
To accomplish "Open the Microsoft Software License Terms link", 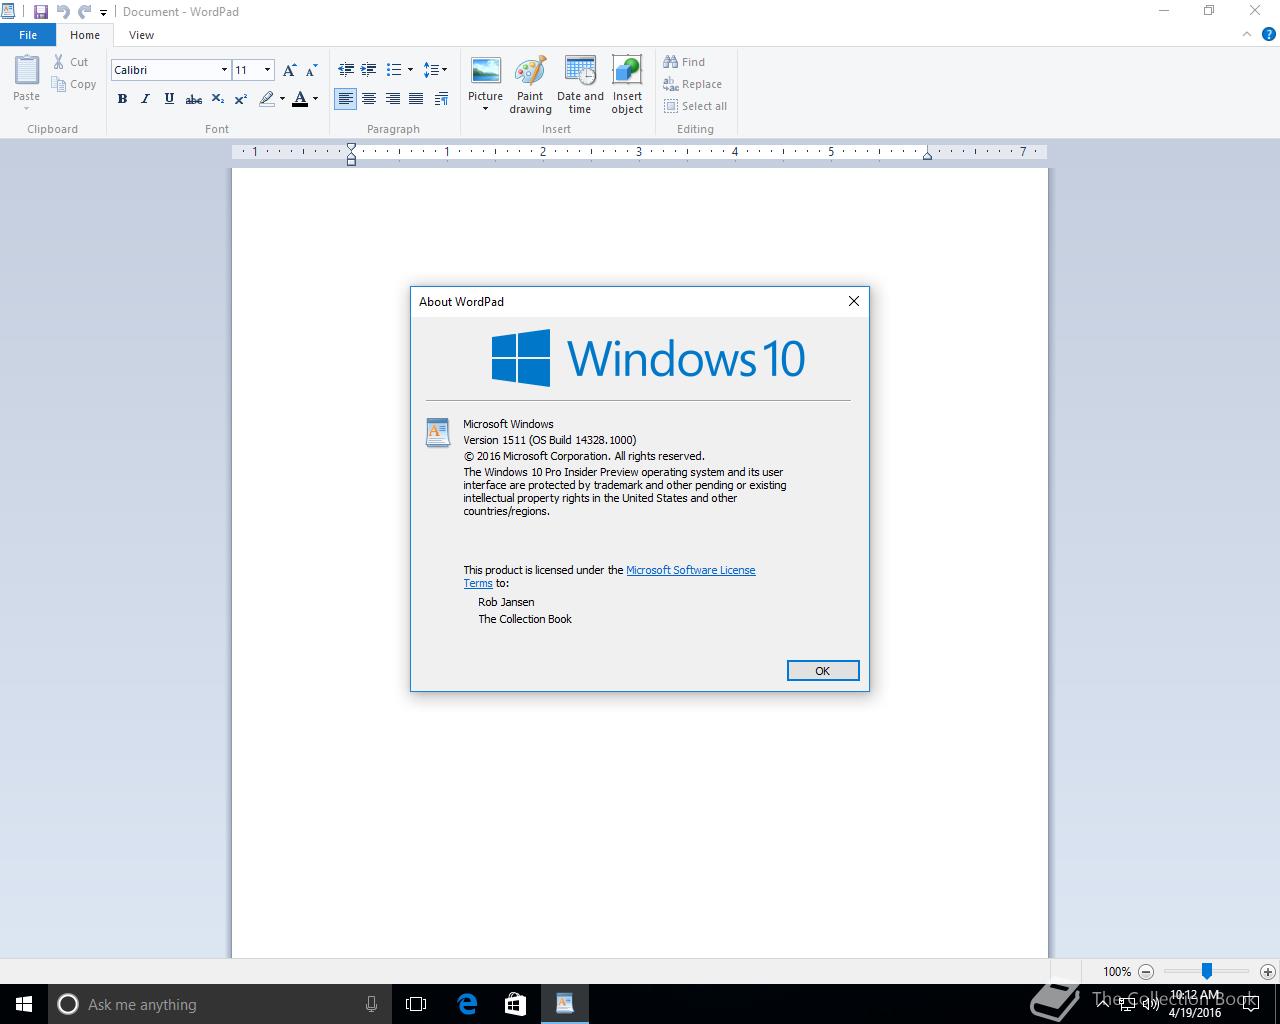I will [x=609, y=576].
